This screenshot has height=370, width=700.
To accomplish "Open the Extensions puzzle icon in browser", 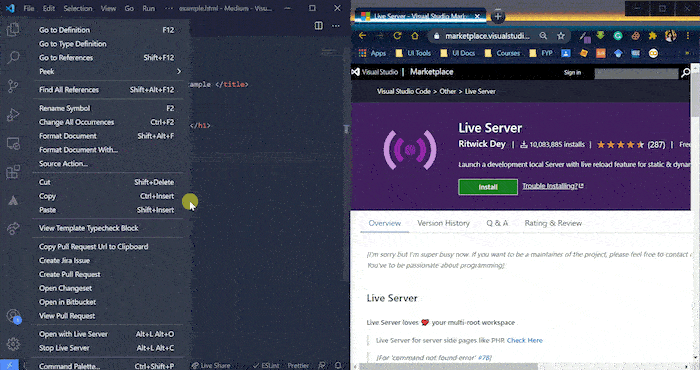I will (652, 36).
